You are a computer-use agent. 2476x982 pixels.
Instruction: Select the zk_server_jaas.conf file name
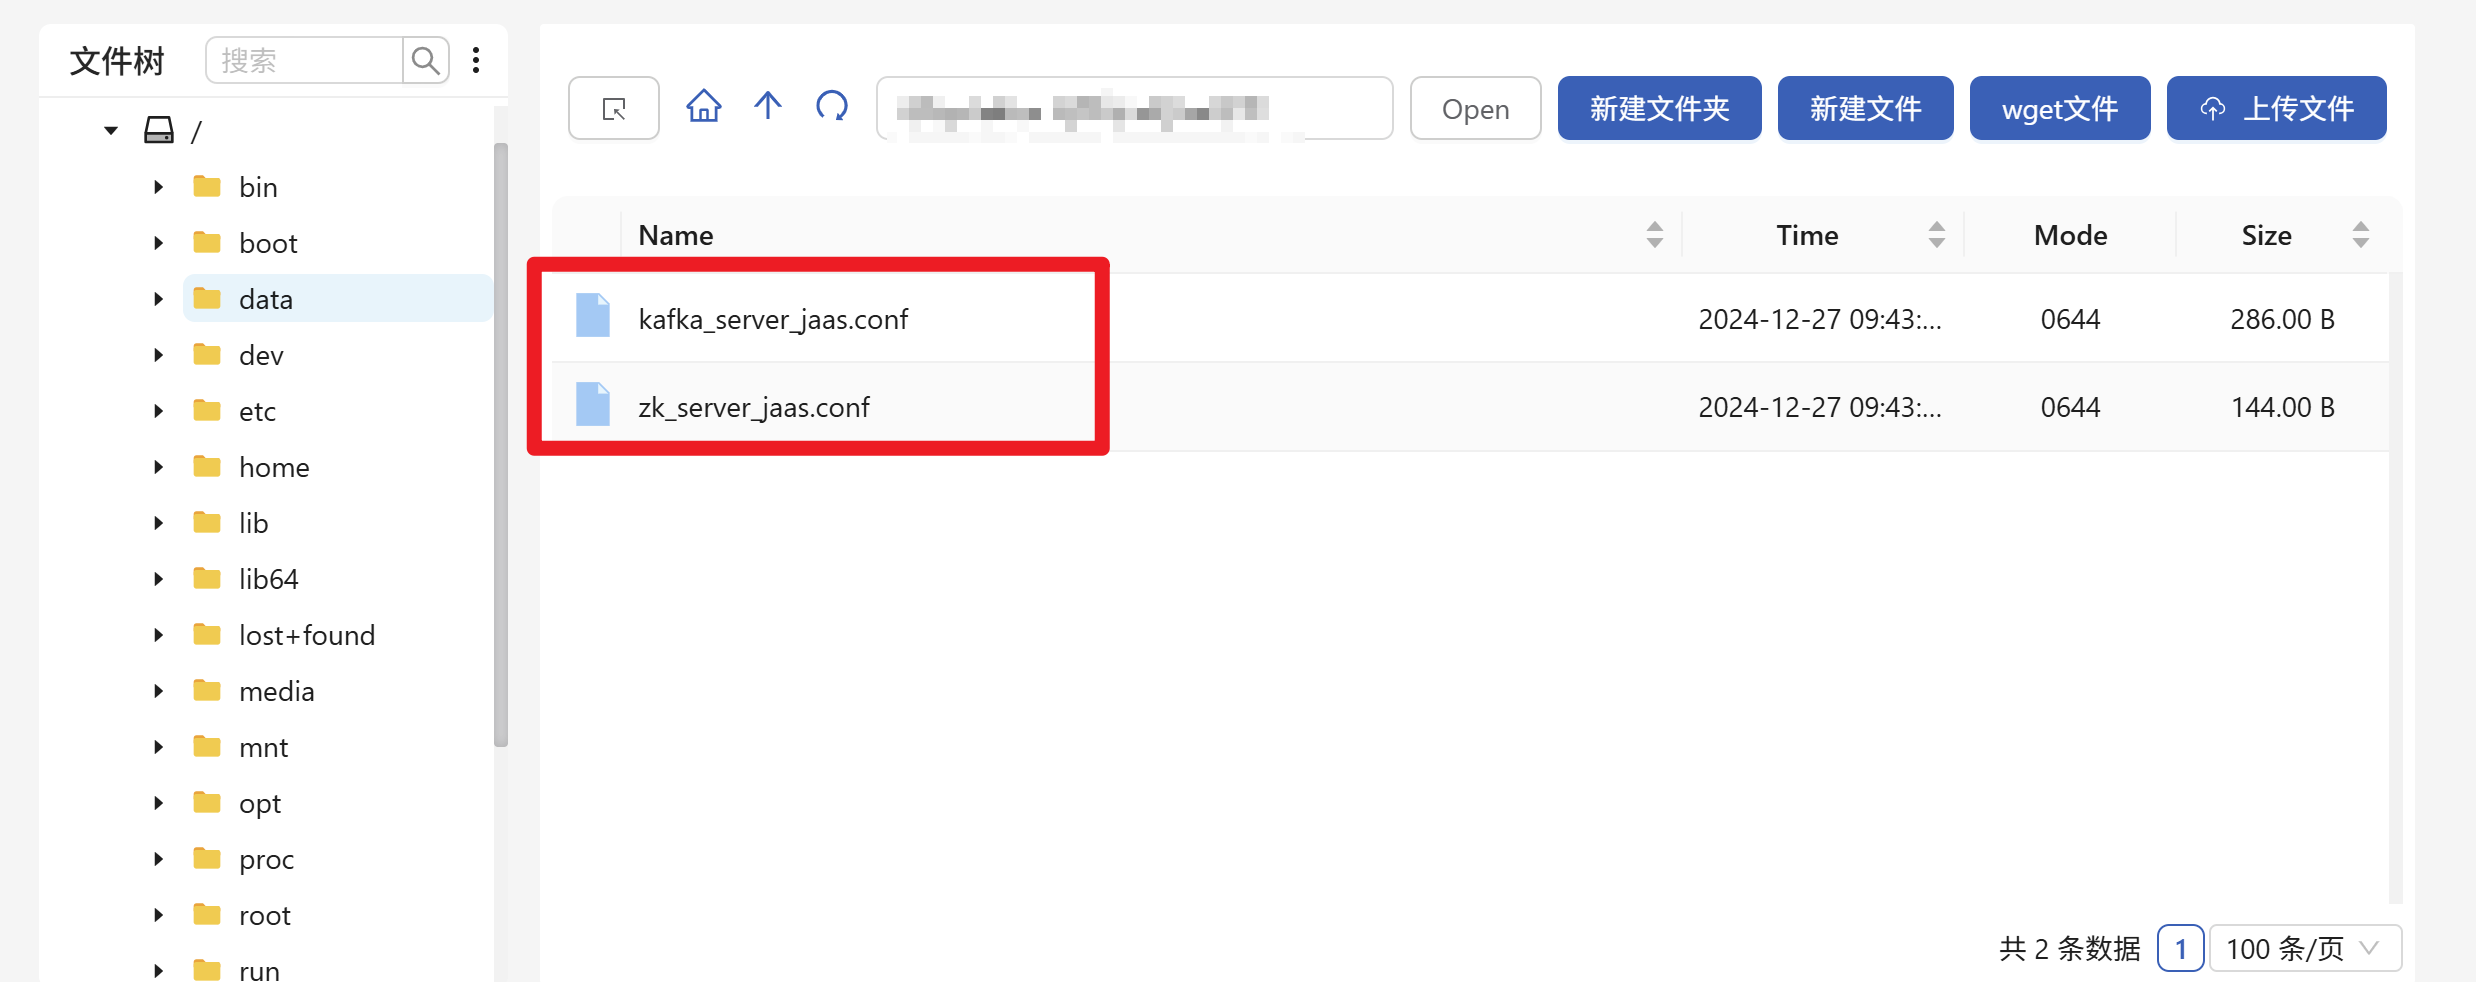click(x=754, y=407)
